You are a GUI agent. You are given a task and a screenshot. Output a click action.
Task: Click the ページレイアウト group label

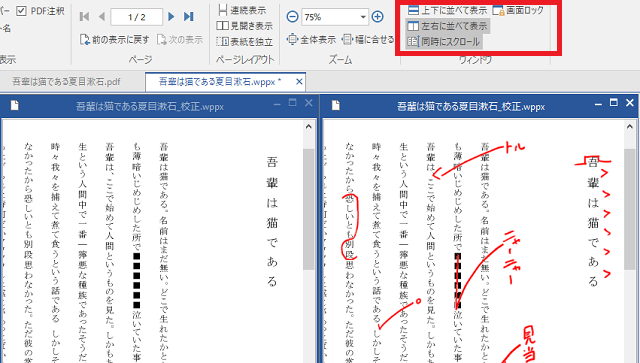coord(245,60)
